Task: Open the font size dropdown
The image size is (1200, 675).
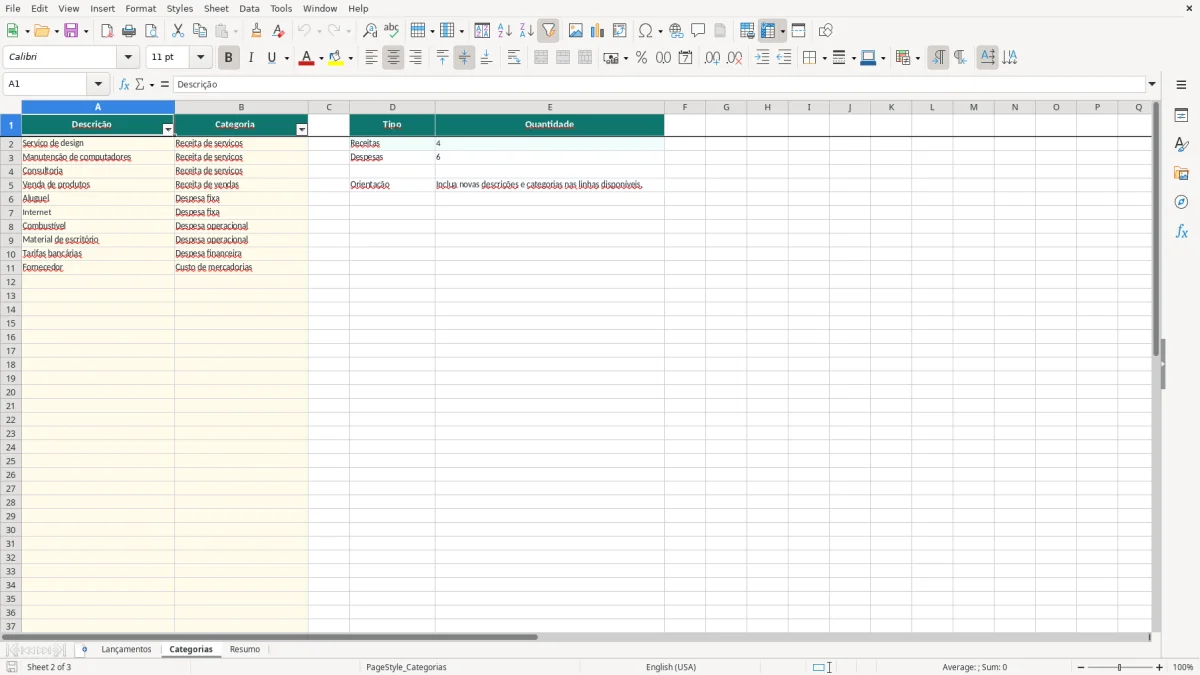Action: 200,58
